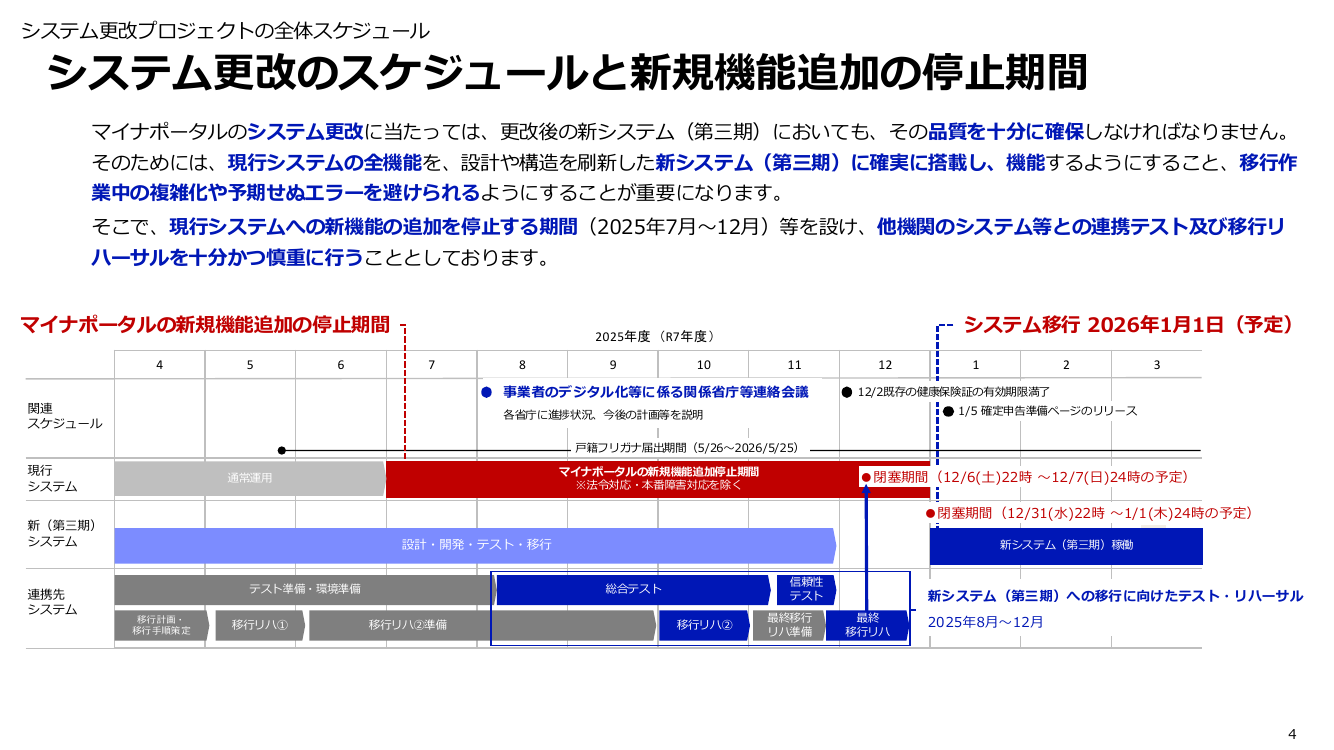Select the 'テスト準備・環境準備' bar
The width and height of the screenshot is (1334, 750).
point(304,589)
